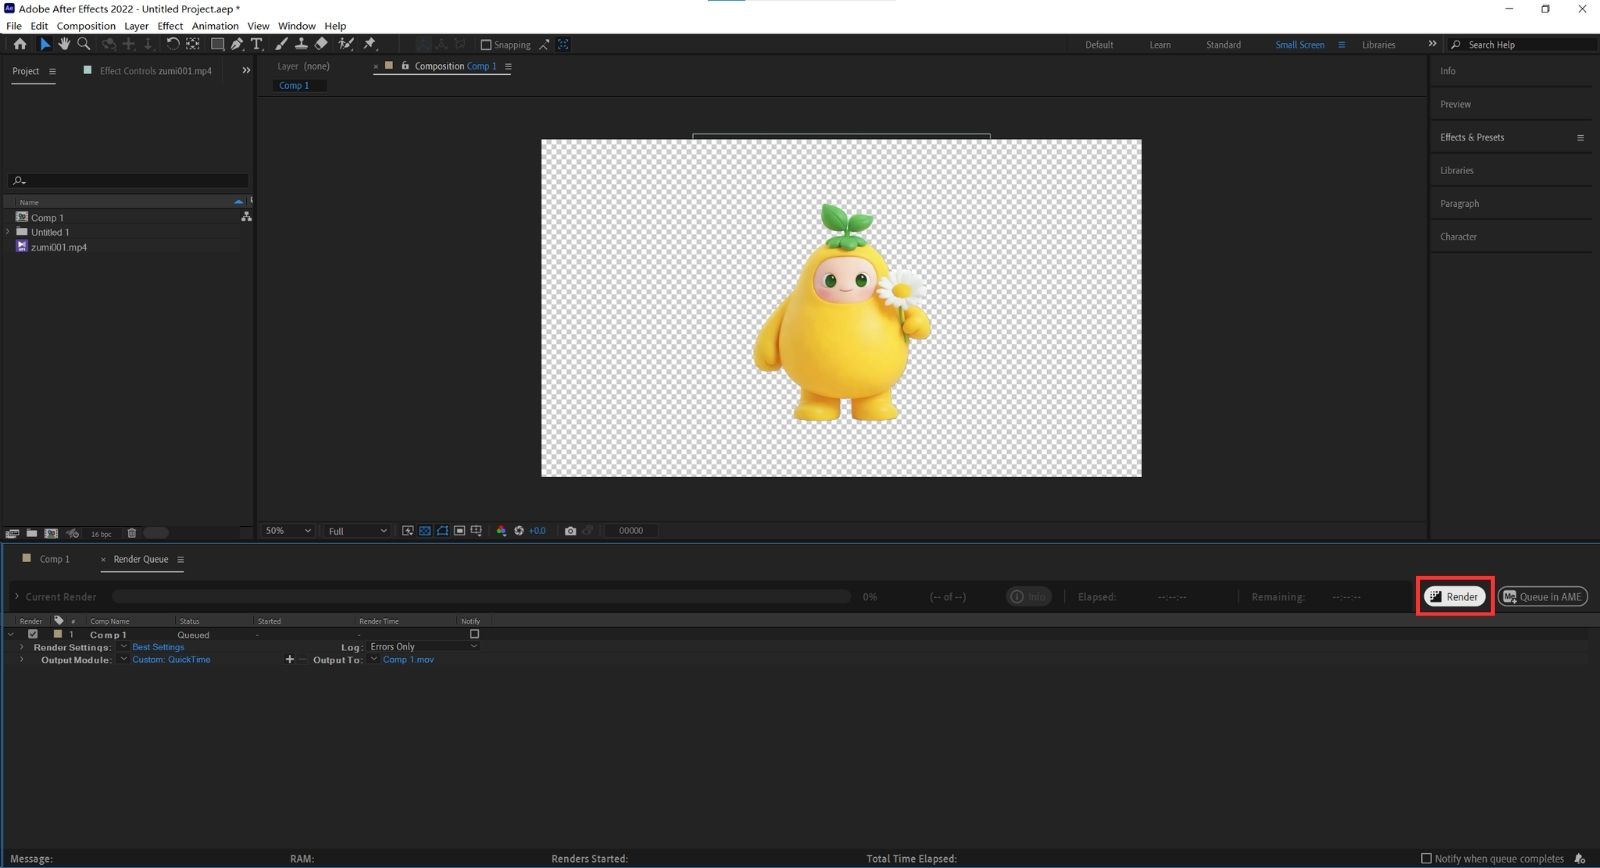The width and height of the screenshot is (1600, 868).
Task: Click the delete trash icon in Project panel
Action: [x=131, y=534]
